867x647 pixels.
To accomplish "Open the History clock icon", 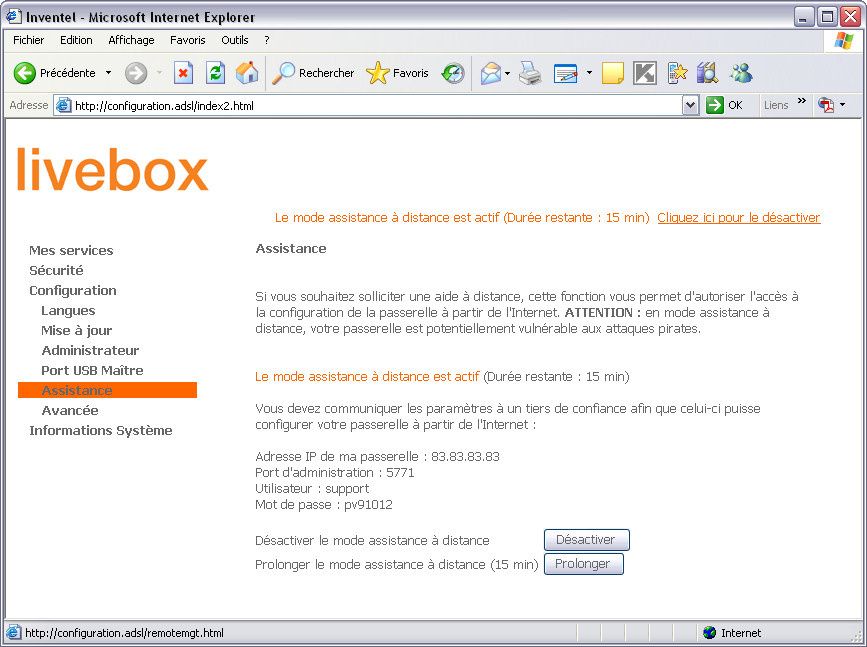I will click(453, 73).
